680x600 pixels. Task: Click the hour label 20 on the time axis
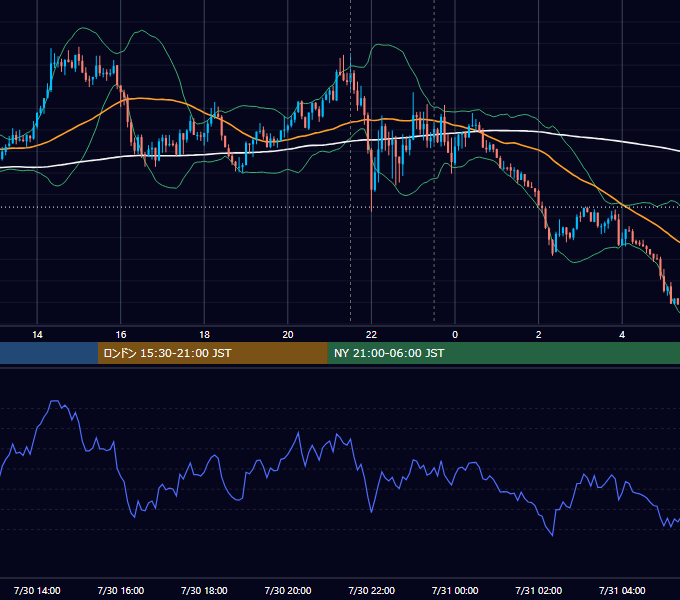point(288,335)
